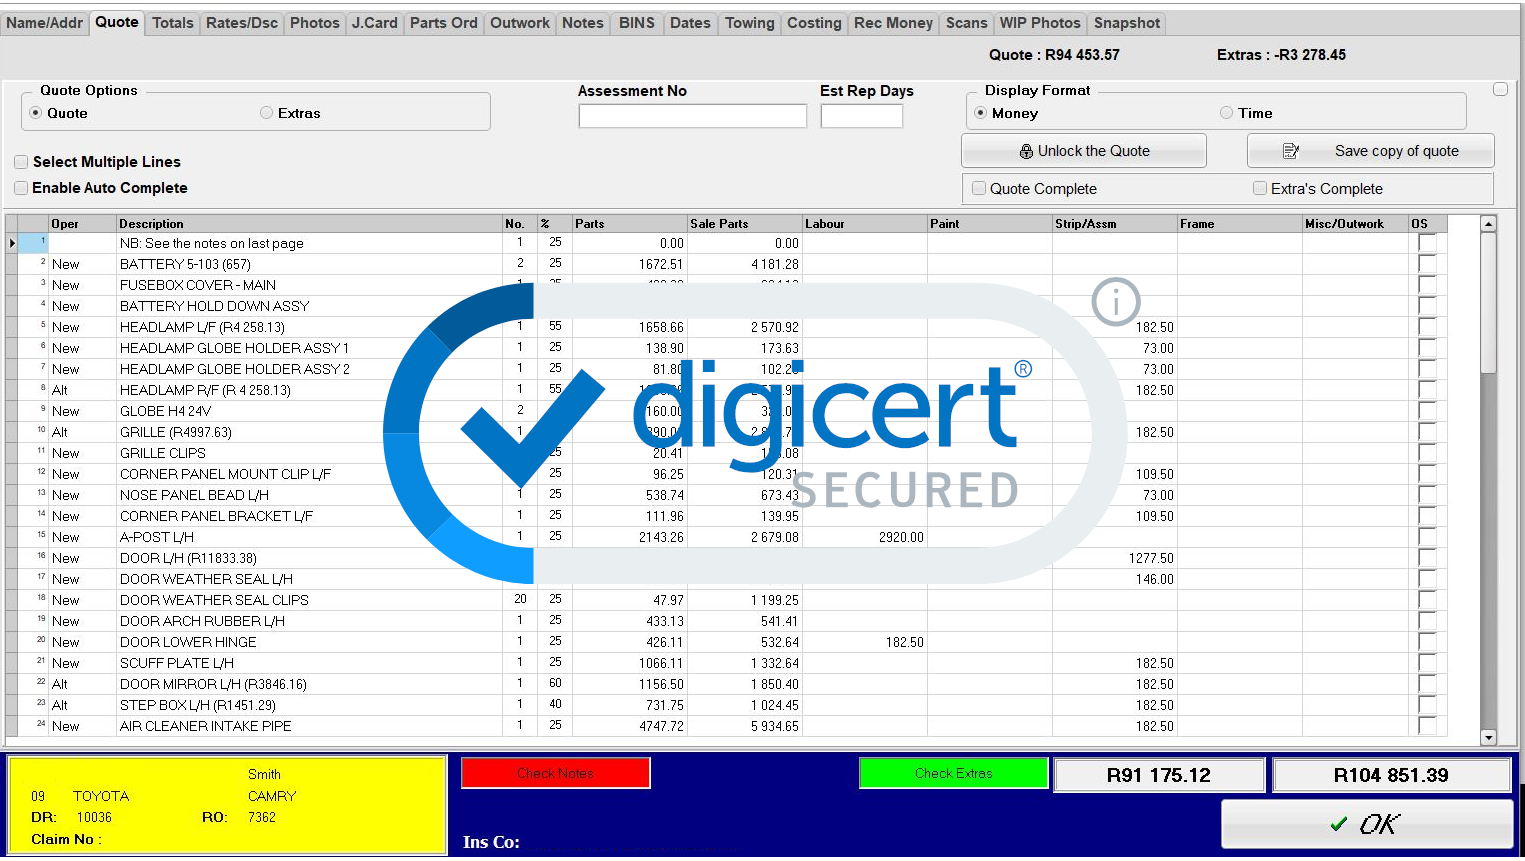
Task: Click Strip/Assm value 1277.50
Action: (x=1151, y=558)
